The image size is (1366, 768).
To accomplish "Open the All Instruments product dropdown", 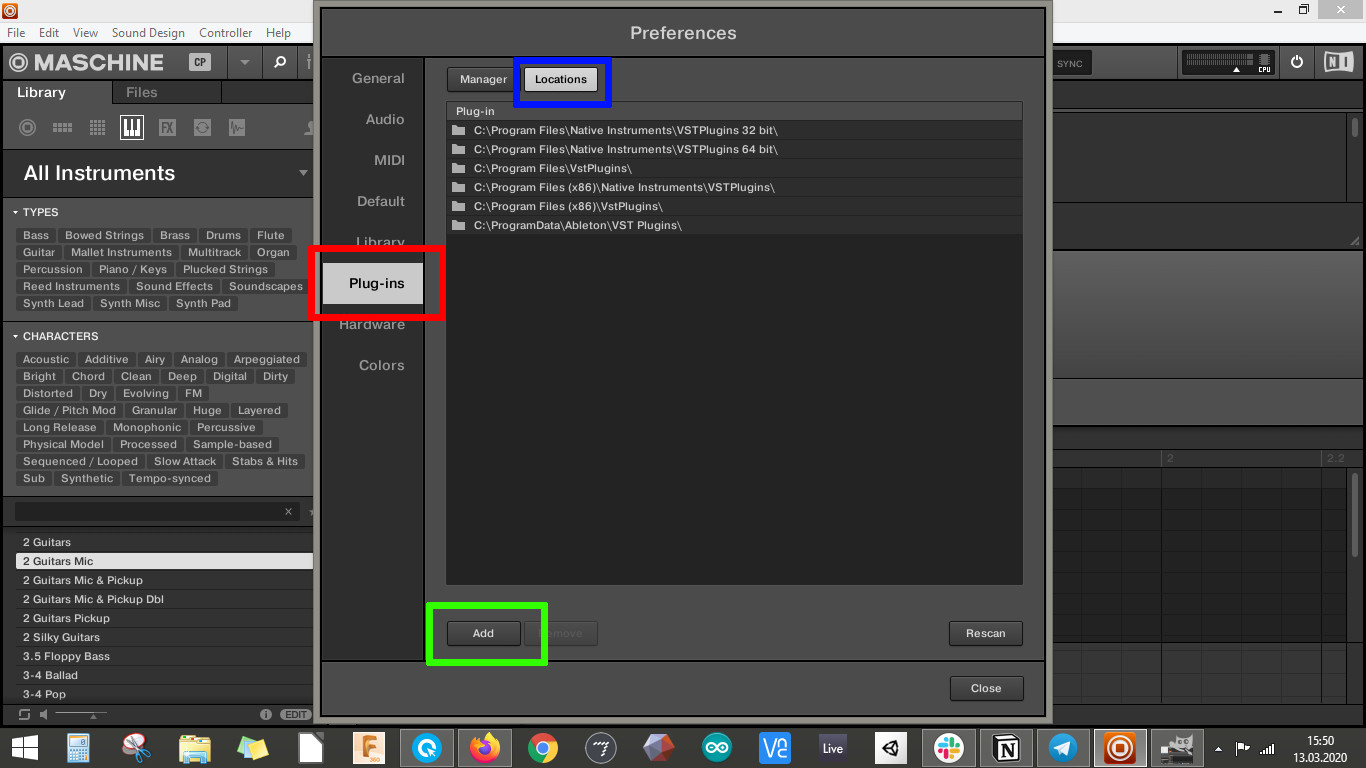I will pos(303,173).
